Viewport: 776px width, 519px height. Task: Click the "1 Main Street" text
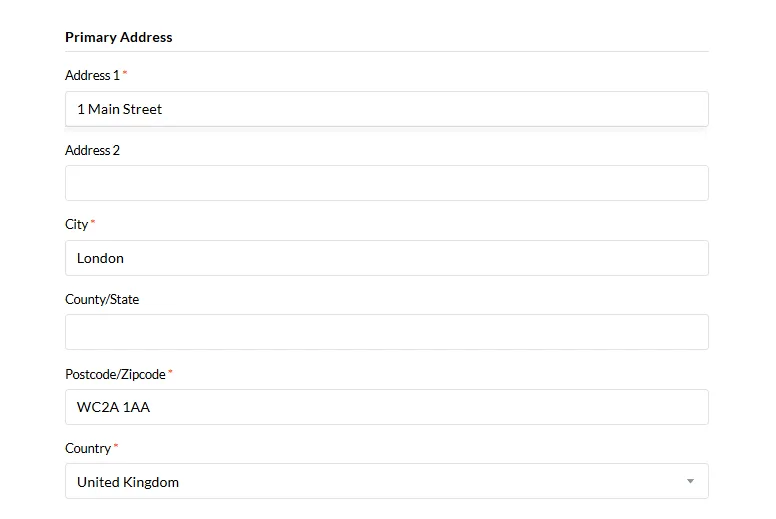[x=119, y=109]
